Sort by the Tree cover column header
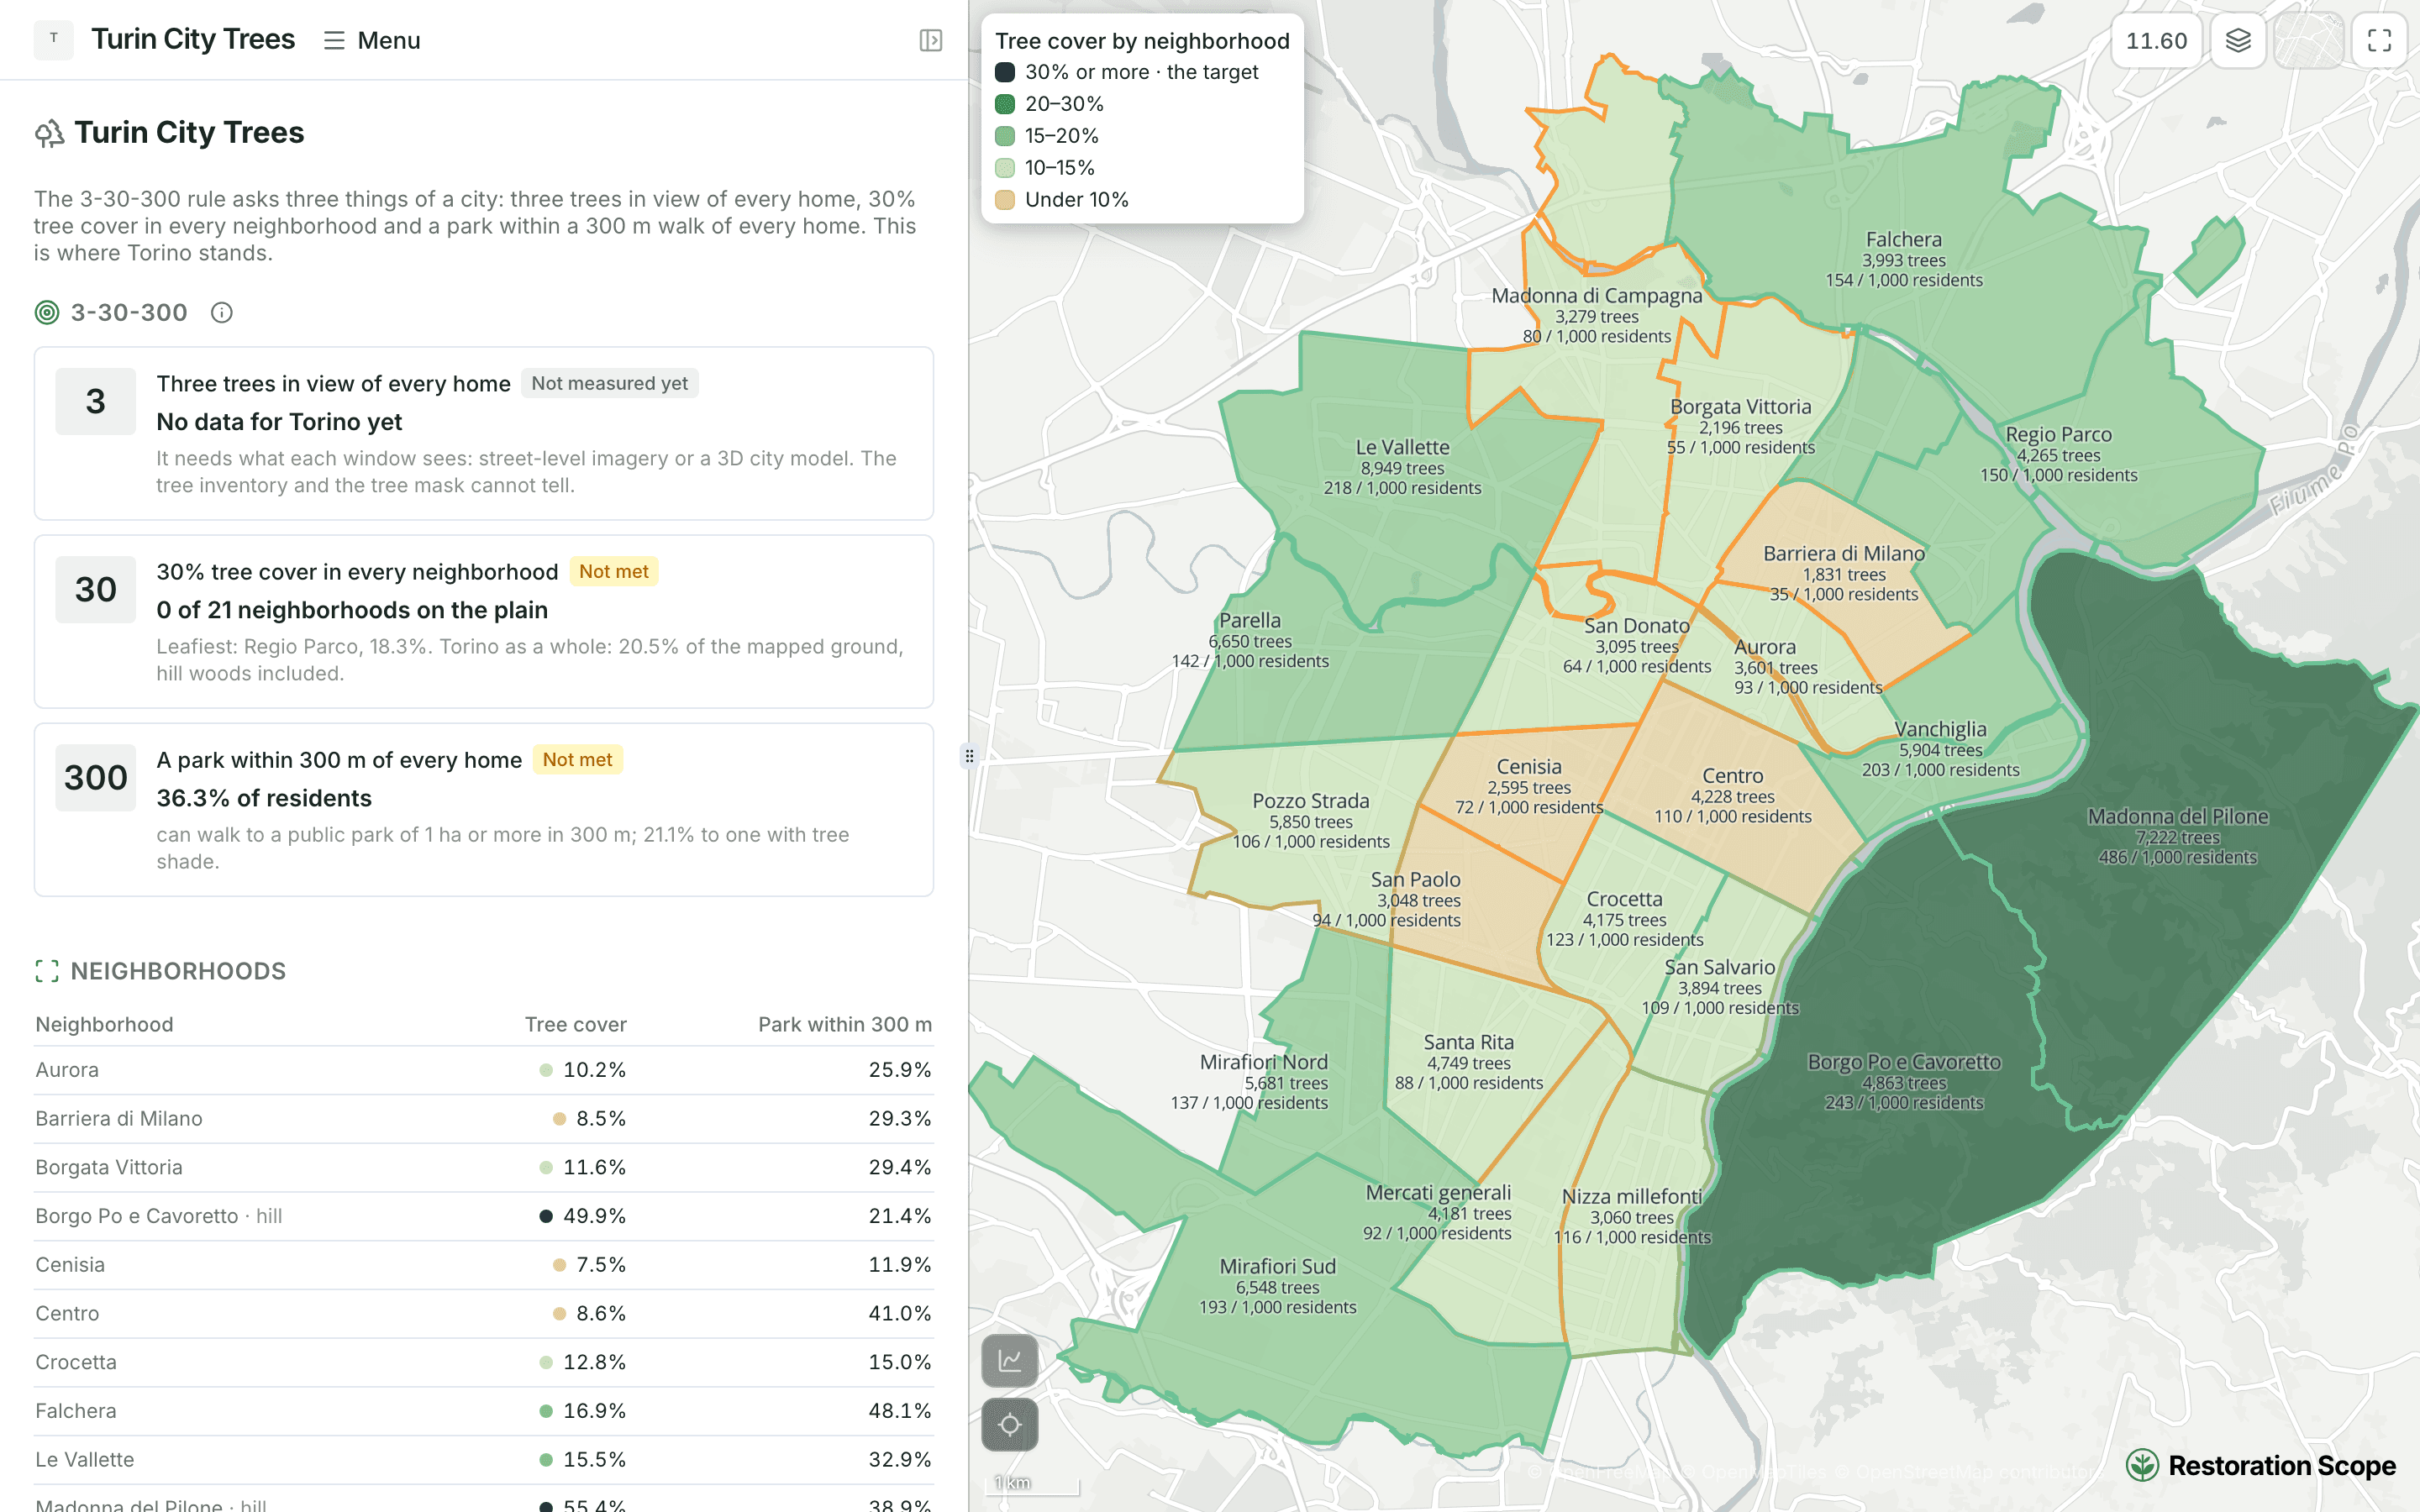Screen dimensions: 2420x1512 coord(575,1024)
